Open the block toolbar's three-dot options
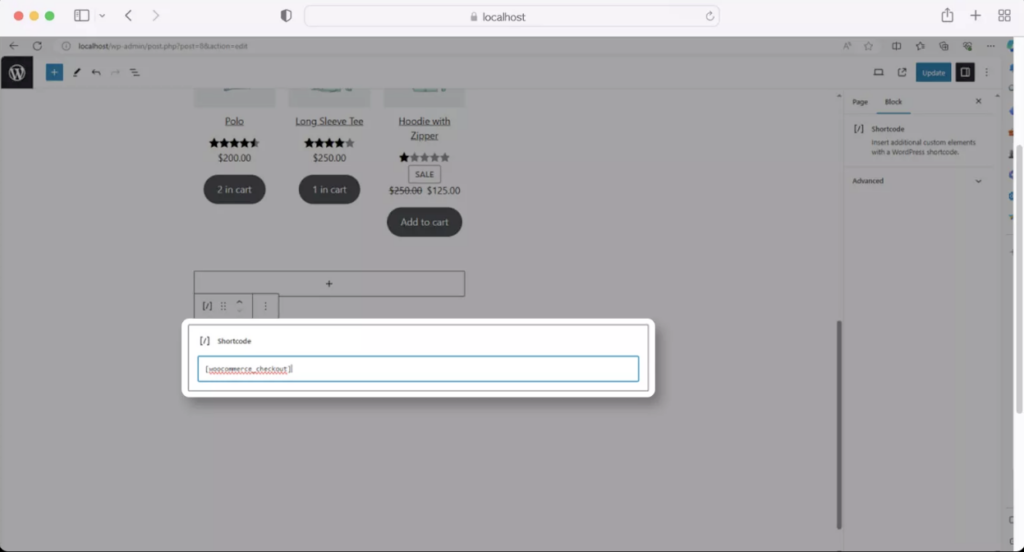The image size is (1024, 552). point(265,306)
